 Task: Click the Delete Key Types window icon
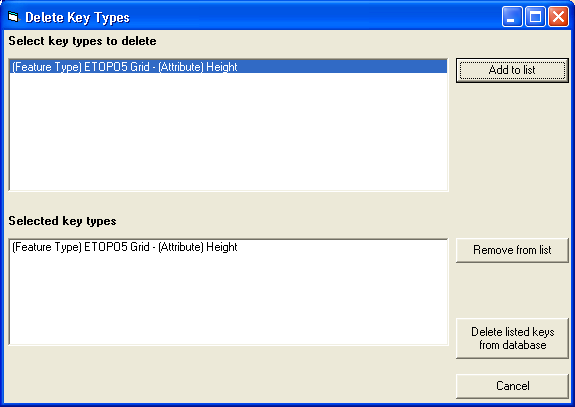pos(13,16)
